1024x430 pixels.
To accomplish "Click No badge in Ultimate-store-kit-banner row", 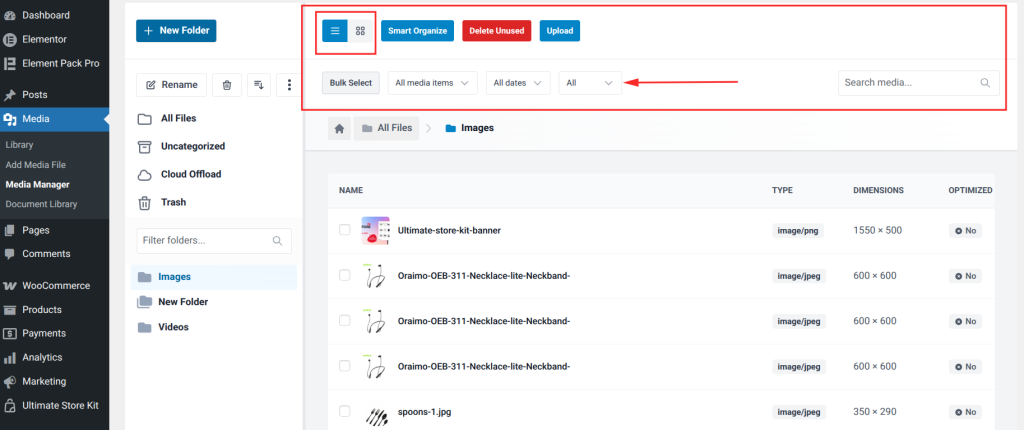I will 965,231.
